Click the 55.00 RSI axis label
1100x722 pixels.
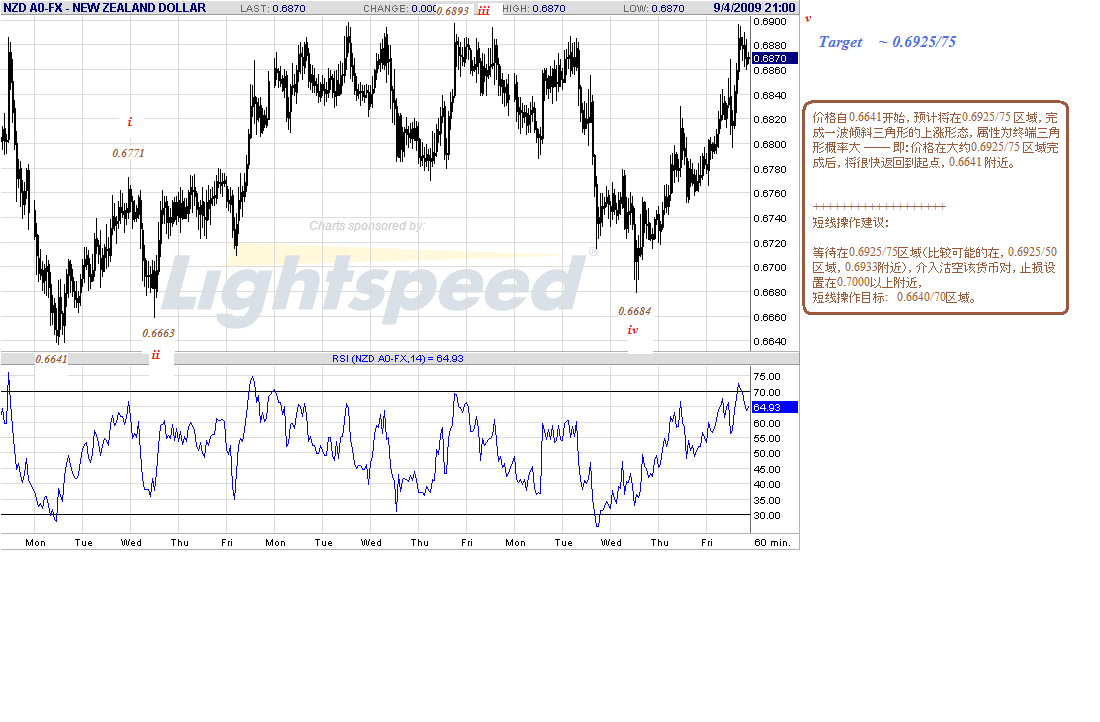[x=767, y=439]
